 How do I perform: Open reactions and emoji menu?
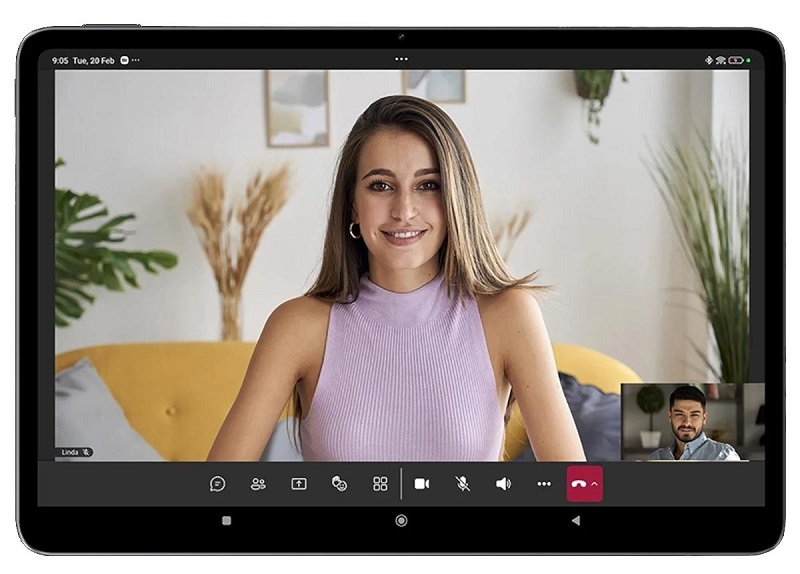(339, 484)
